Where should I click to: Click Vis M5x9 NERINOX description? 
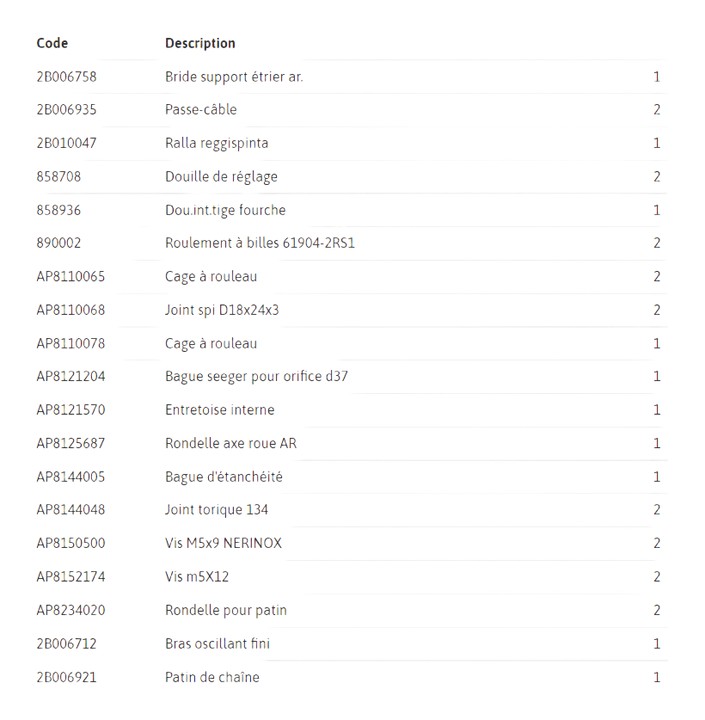point(223,544)
